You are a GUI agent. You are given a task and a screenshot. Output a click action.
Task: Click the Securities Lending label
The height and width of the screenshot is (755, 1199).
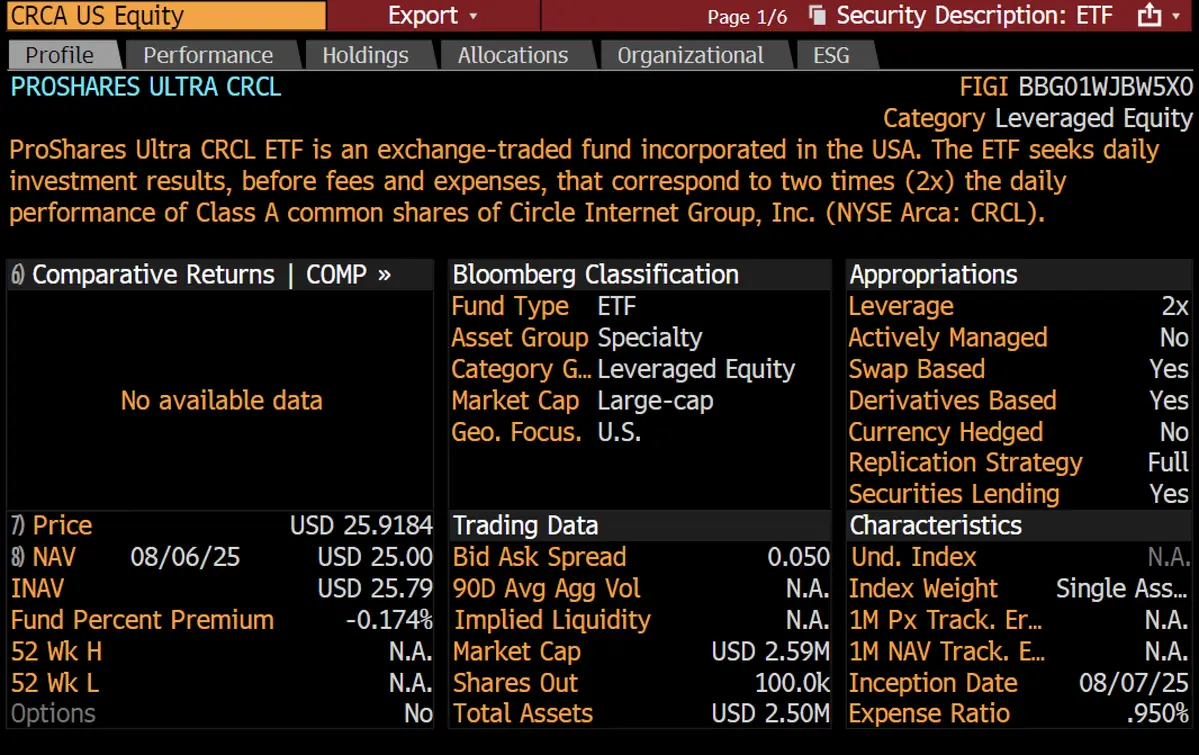point(954,494)
